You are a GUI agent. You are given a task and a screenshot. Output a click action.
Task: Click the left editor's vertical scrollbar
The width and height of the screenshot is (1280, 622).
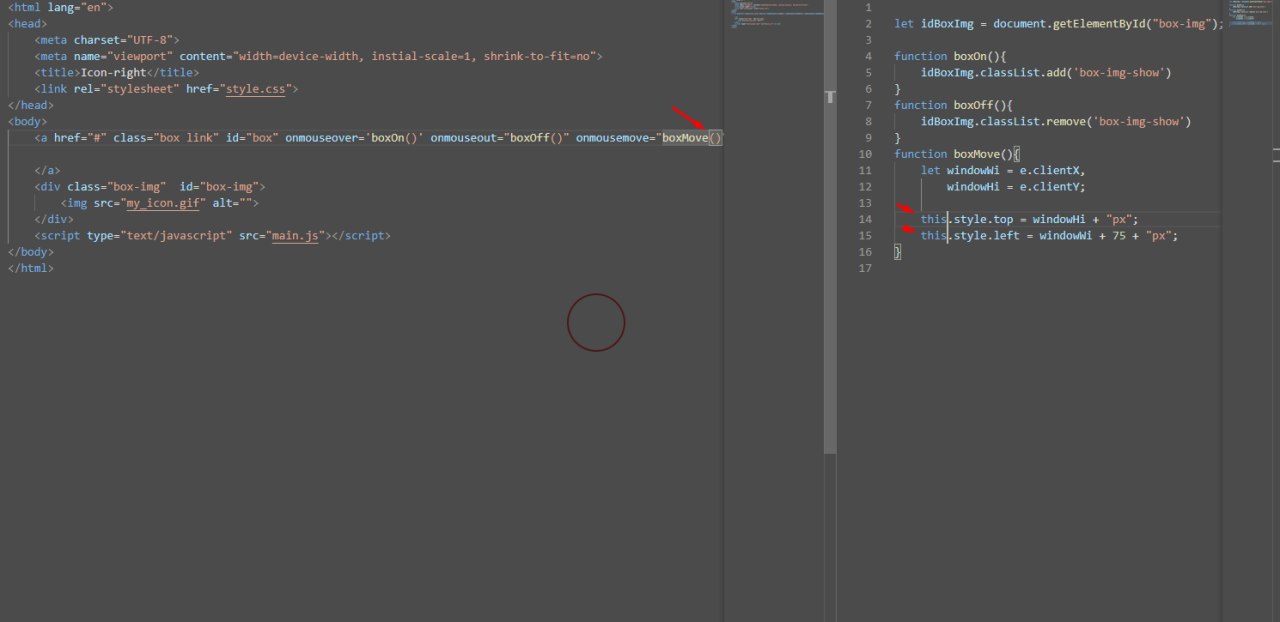point(830,270)
